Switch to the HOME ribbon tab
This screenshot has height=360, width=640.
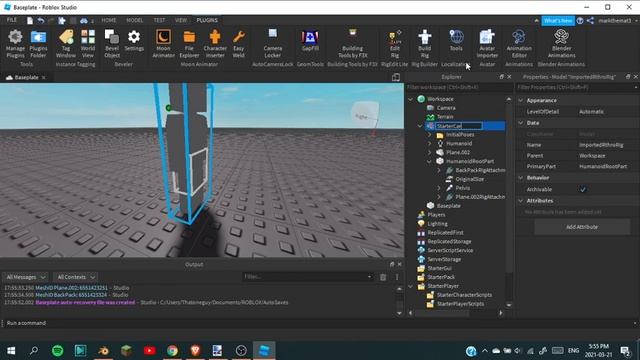[109, 20]
